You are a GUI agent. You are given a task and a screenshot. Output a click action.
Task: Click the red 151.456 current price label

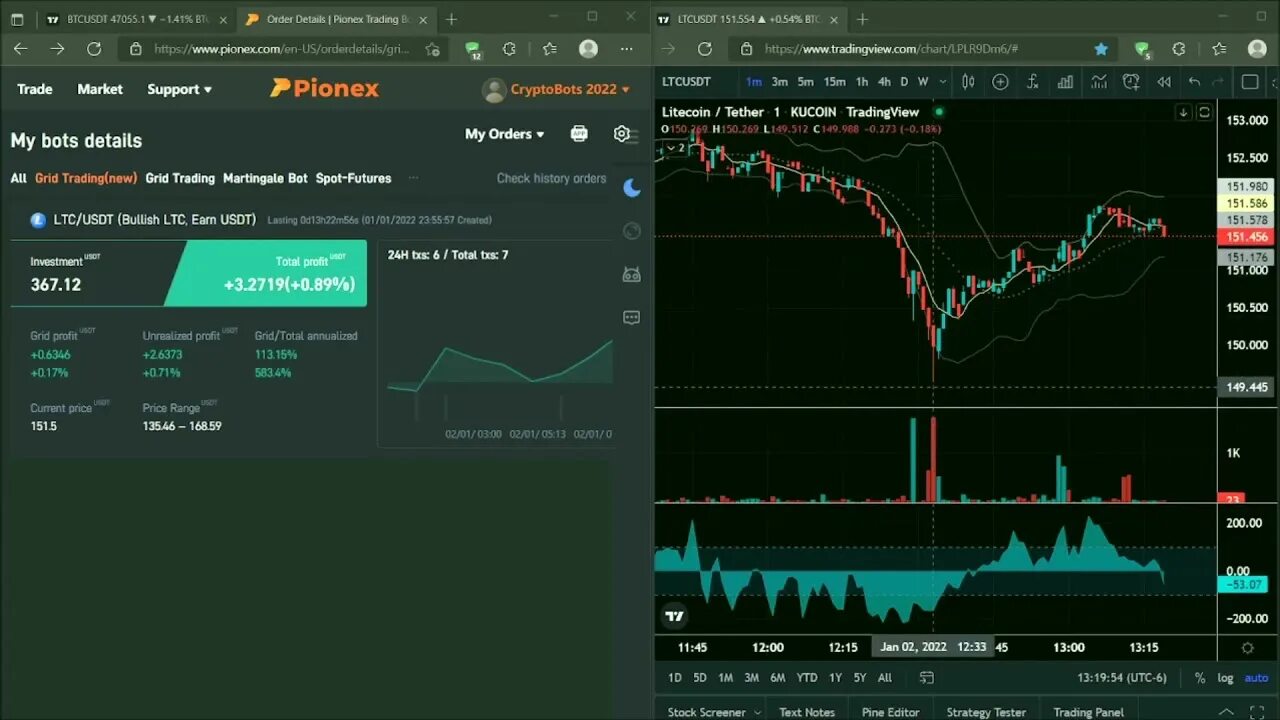[x=1245, y=237]
